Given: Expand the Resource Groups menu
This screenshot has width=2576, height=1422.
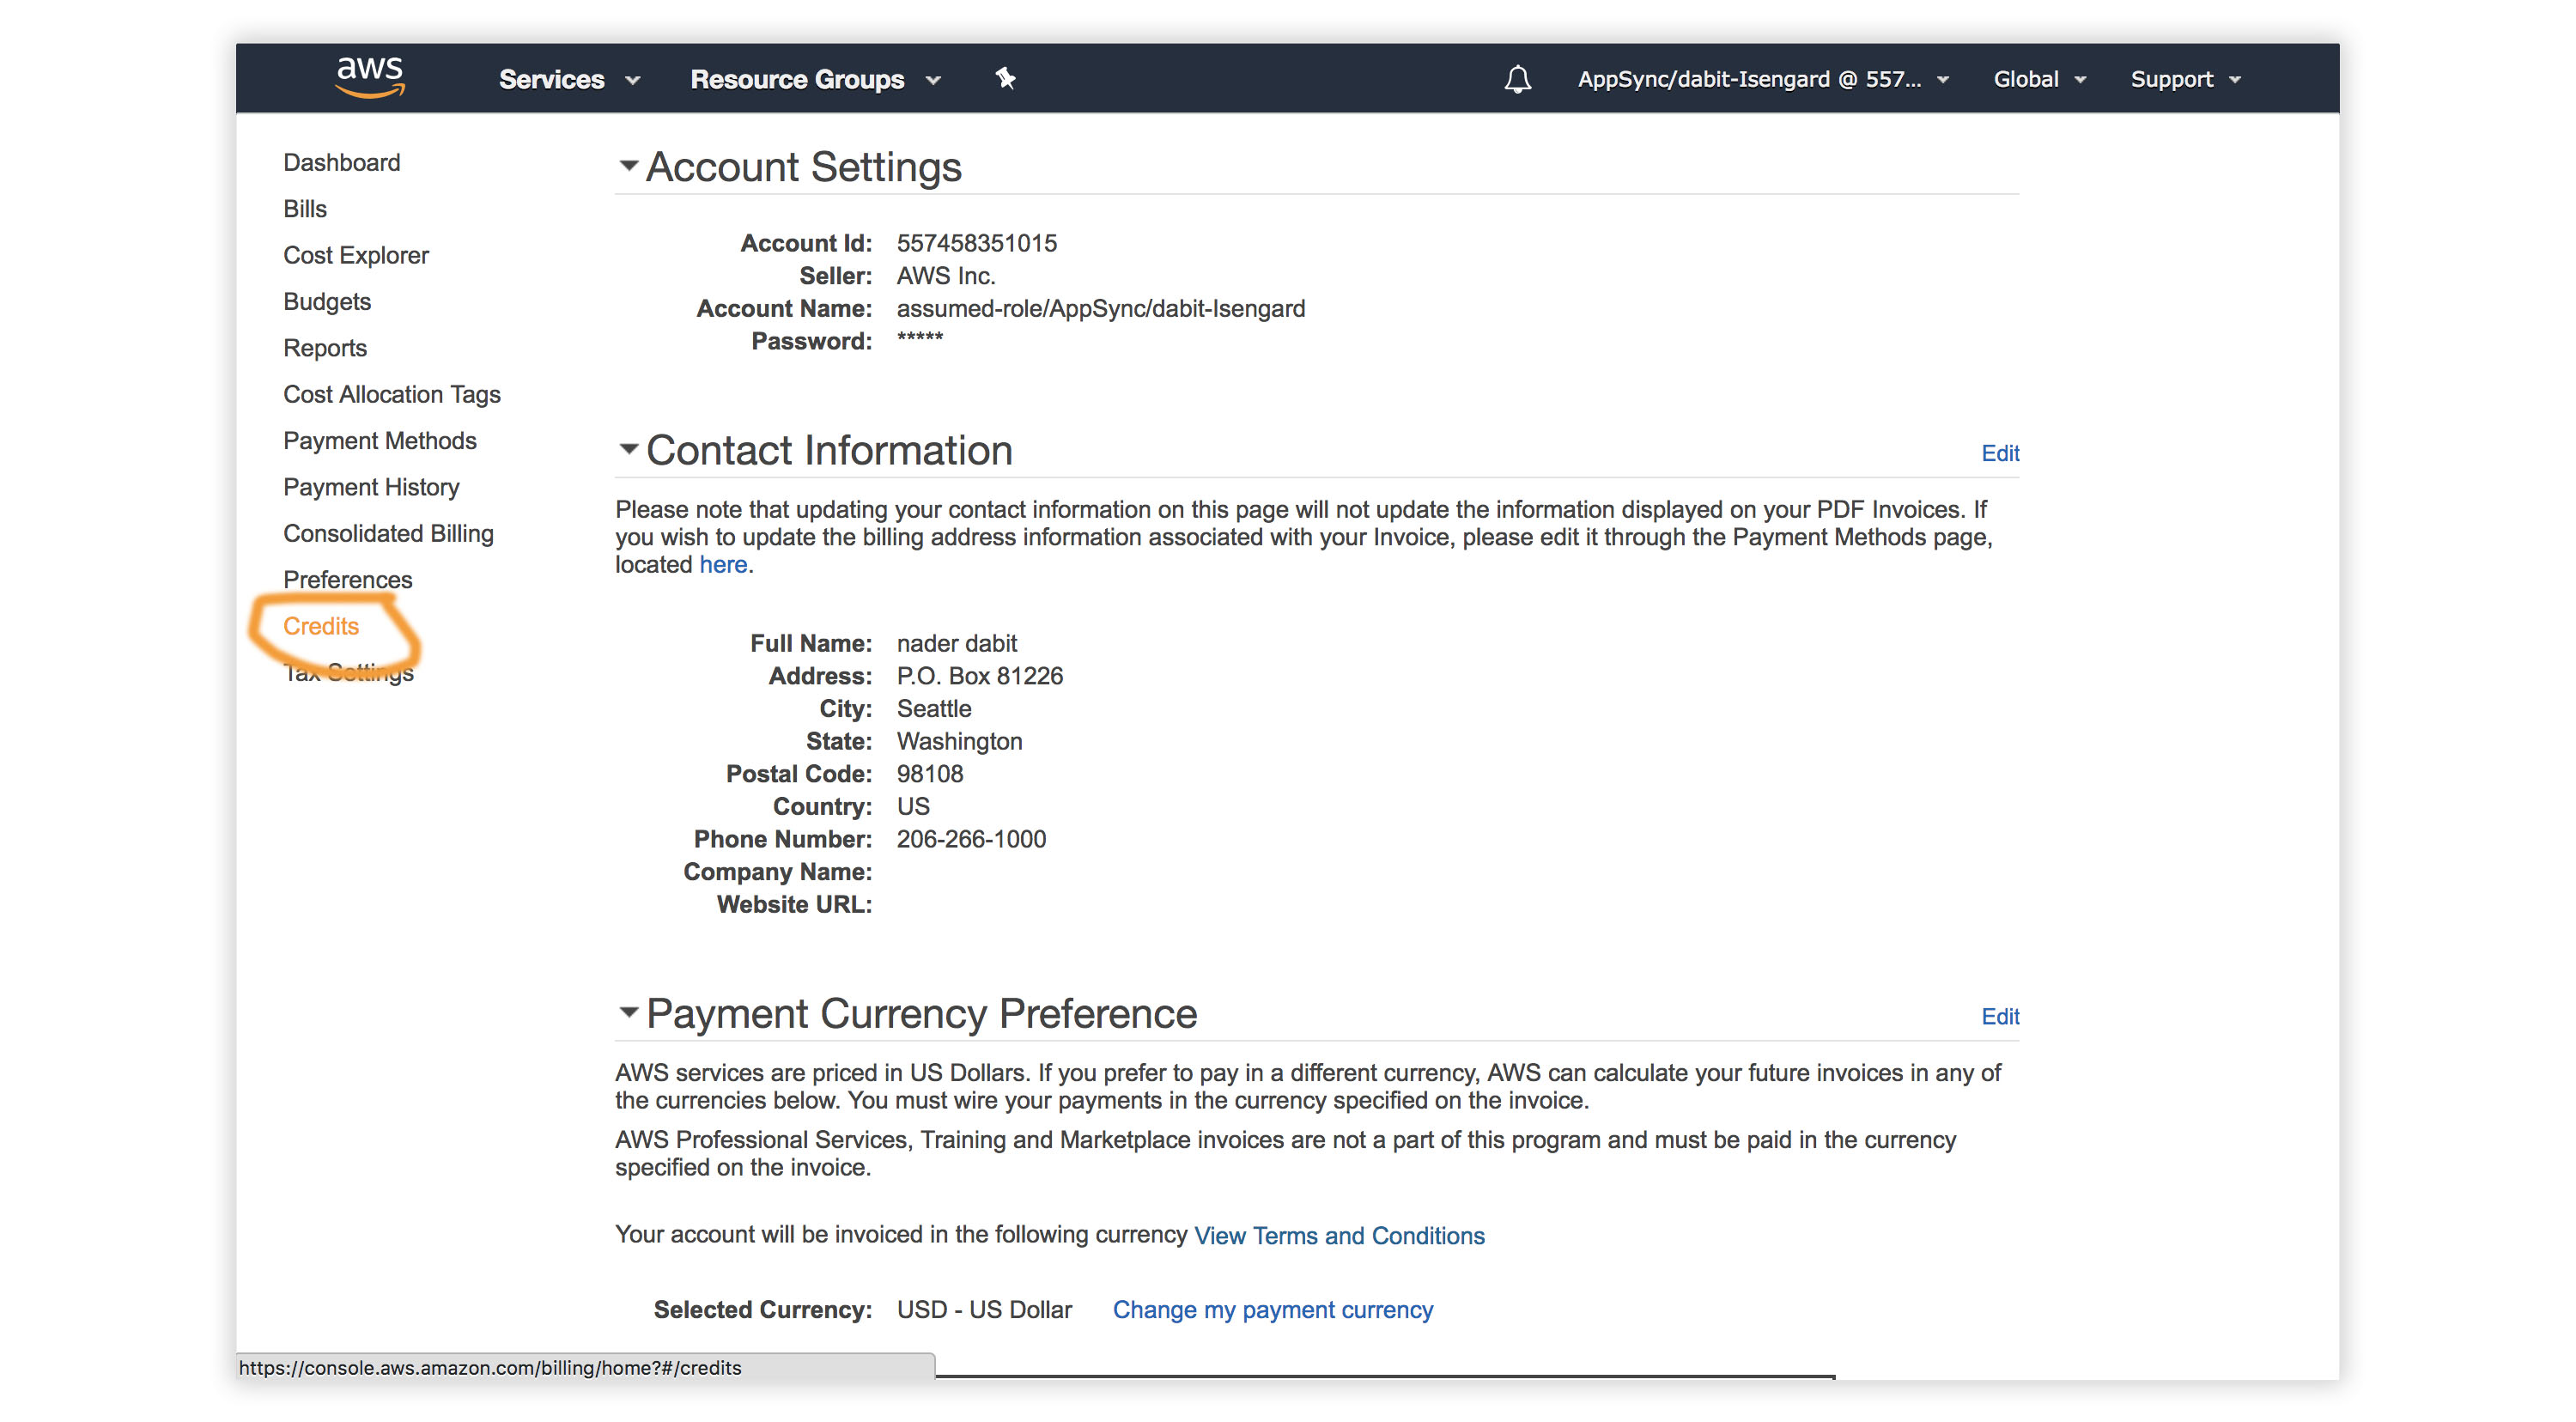Looking at the screenshot, I should point(815,79).
